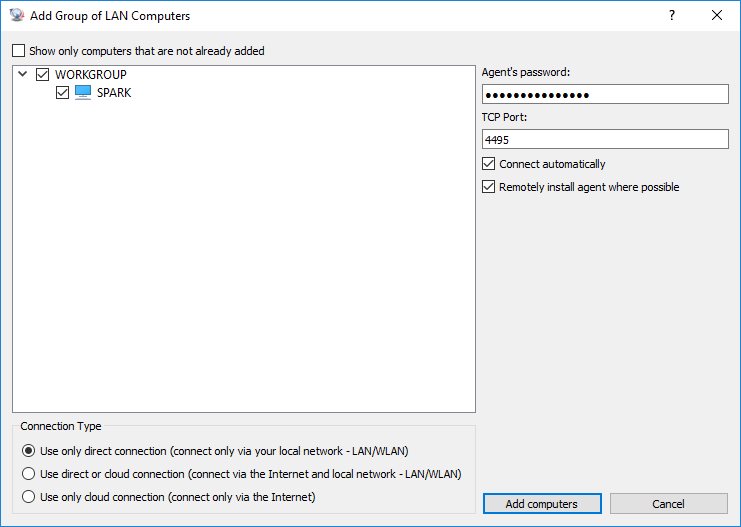The width and height of the screenshot is (741, 527).
Task: Collapse the WORKGROUP tree node
Action: [22, 75]
